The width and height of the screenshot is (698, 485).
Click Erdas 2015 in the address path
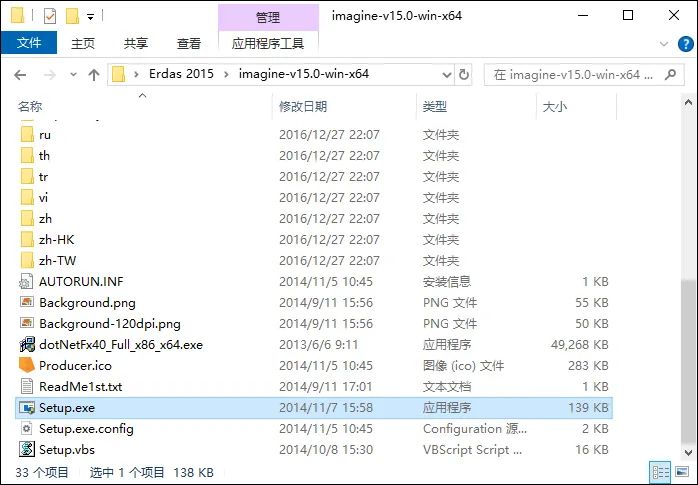point(182,74)
